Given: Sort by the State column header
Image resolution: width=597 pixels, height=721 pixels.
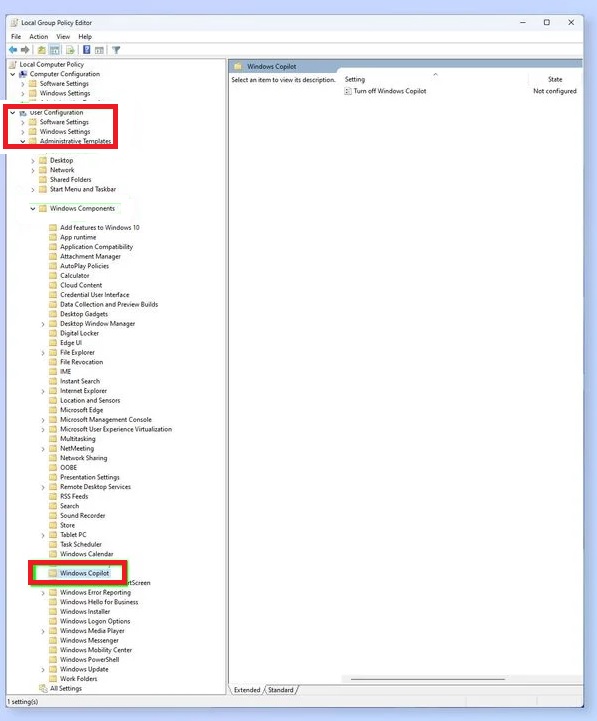Looking at the screenshot, I should click(555, 79).
